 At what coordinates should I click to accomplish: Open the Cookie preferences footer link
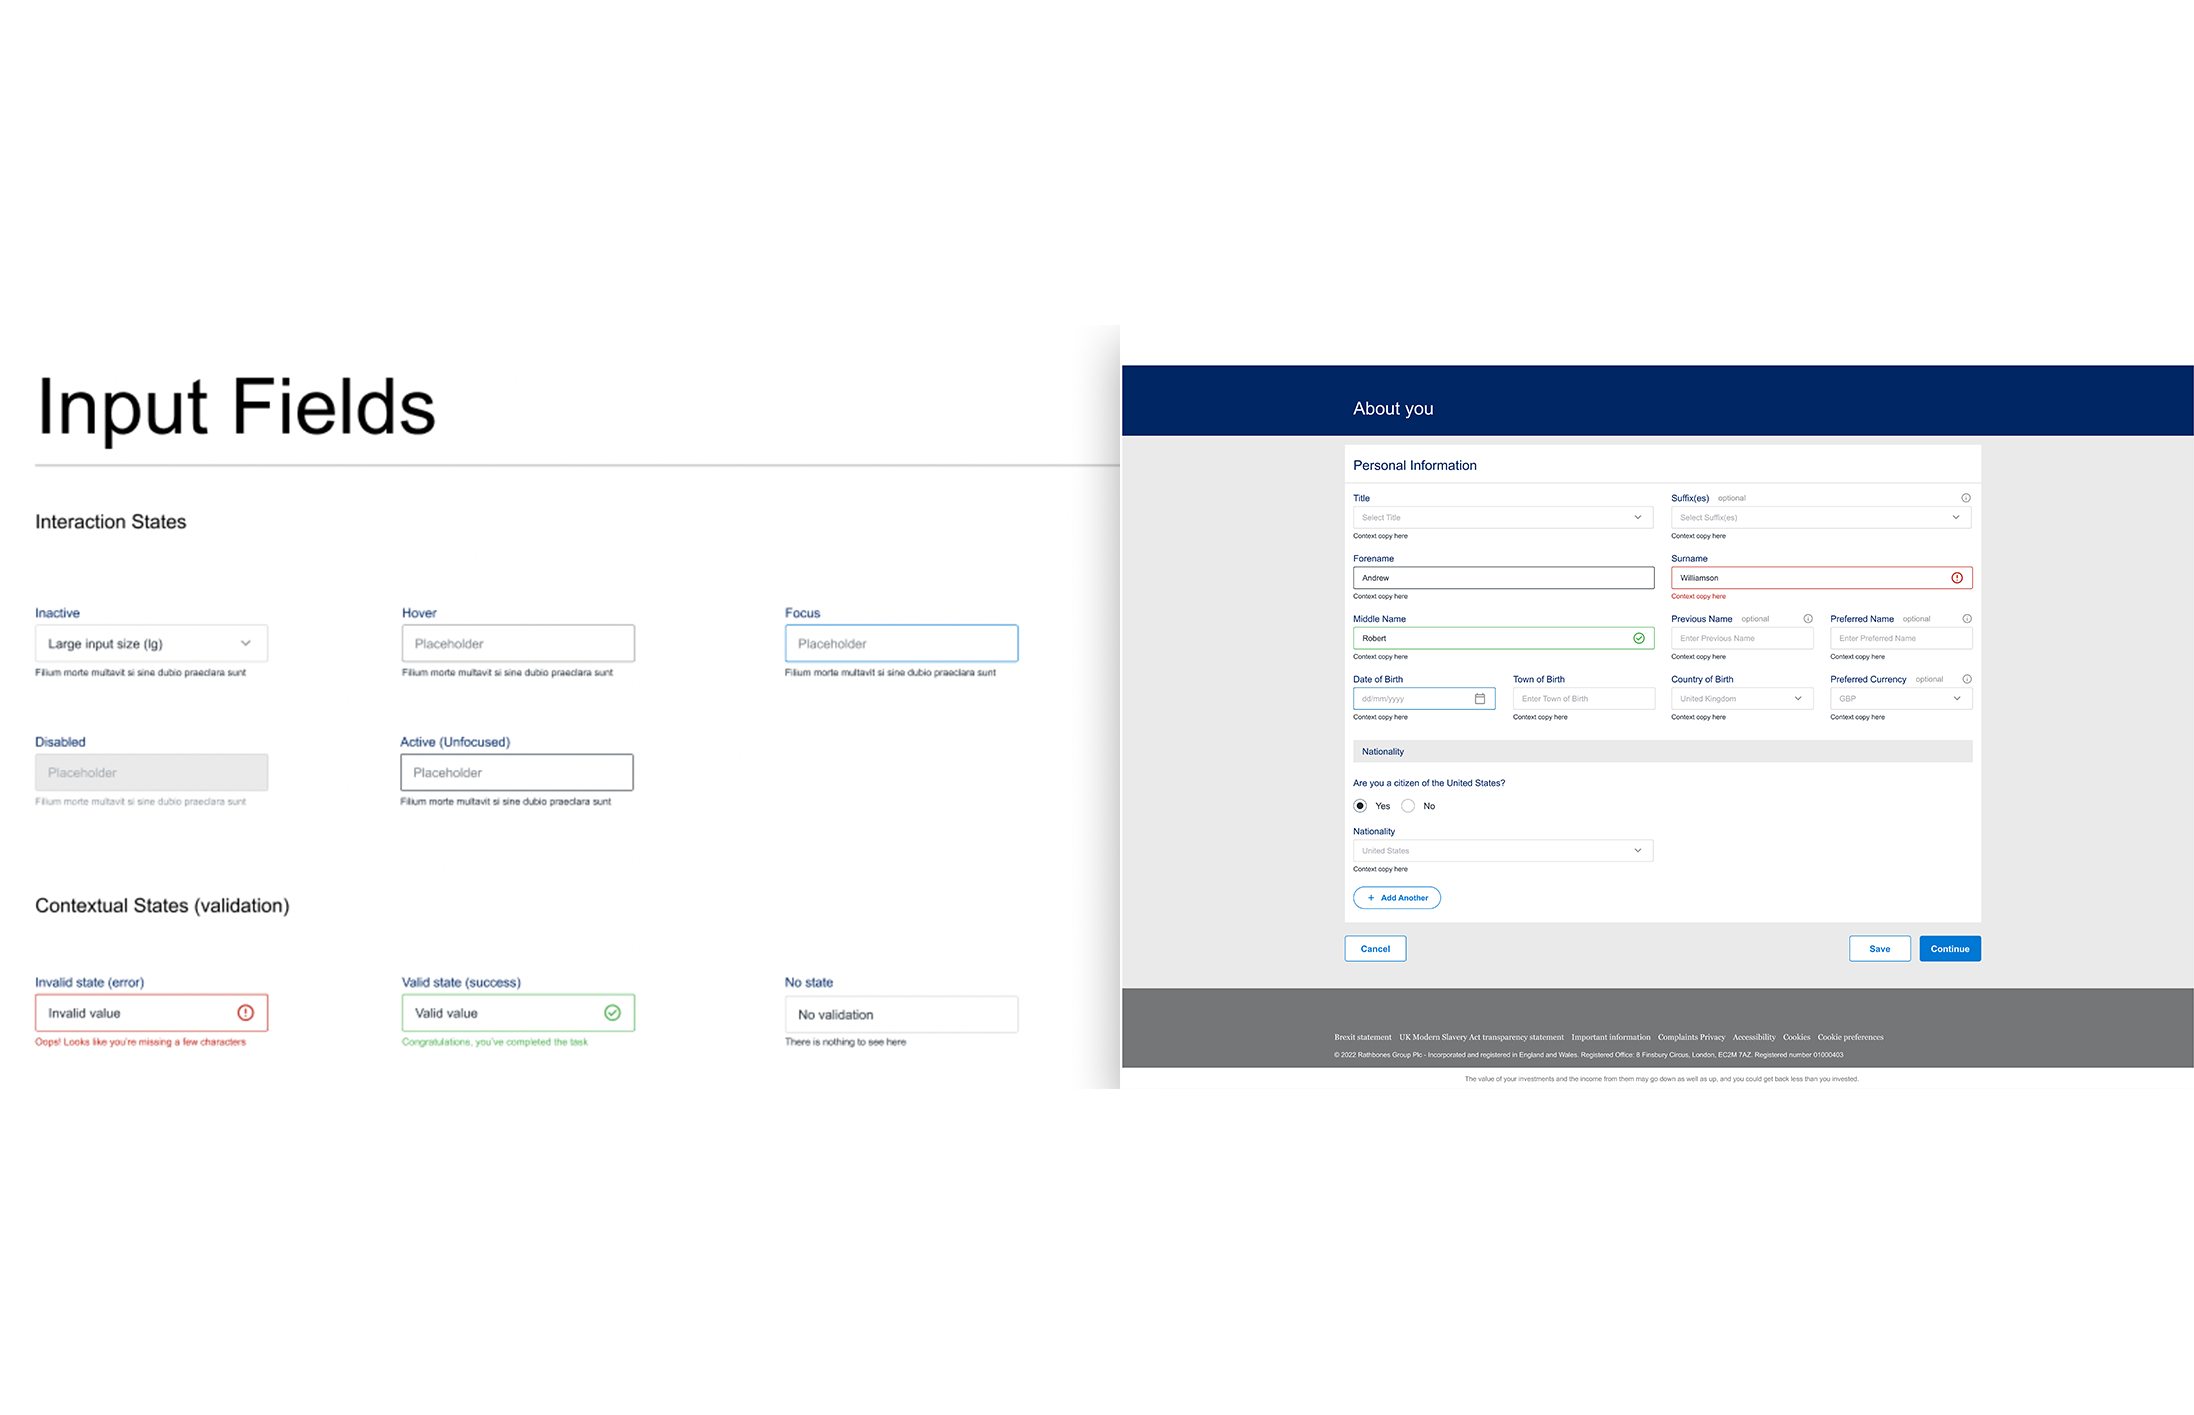click(1849, 1037)
